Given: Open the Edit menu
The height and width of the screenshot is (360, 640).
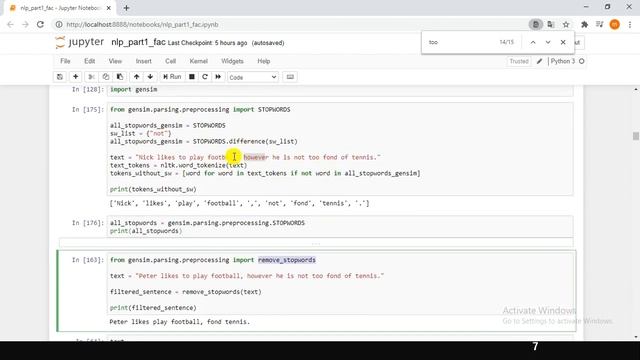Looking at the screenshot, I should click(89, 61).
